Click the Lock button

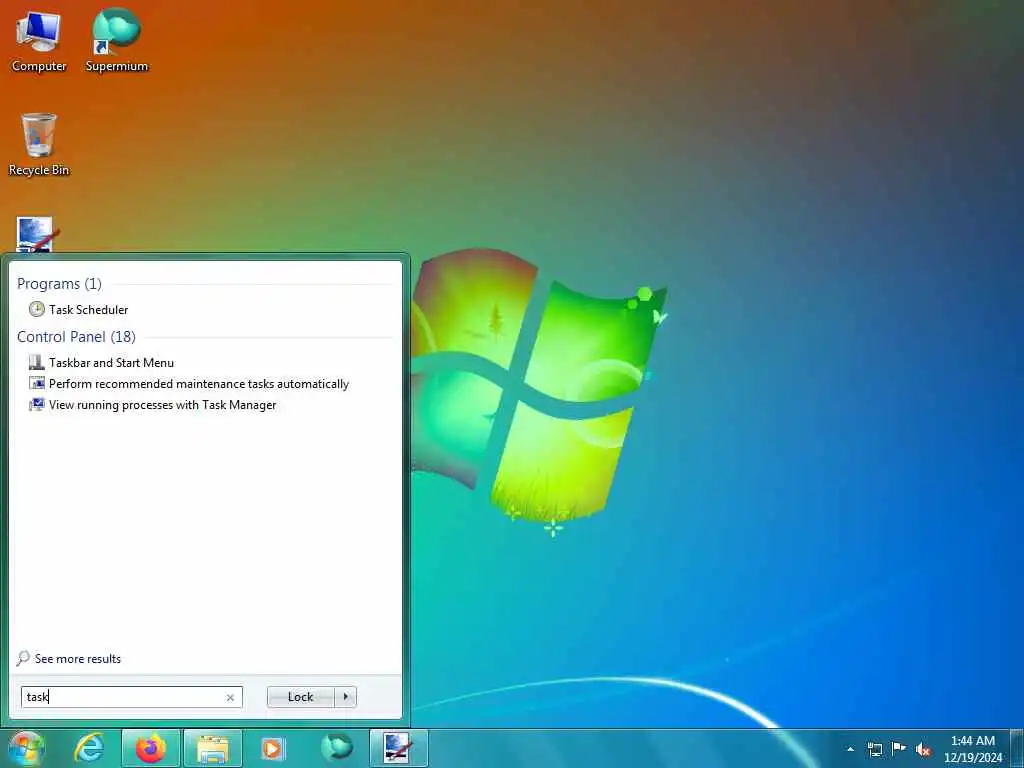(300, 697)
